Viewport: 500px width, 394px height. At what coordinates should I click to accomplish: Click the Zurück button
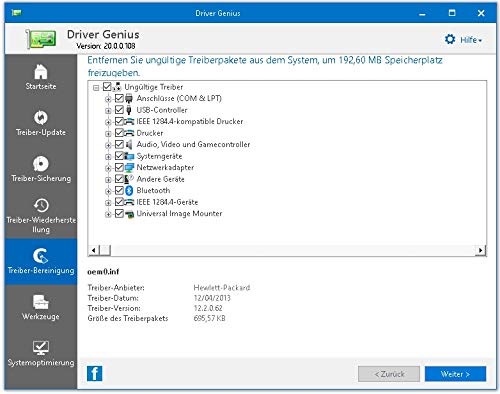(389, 374)
